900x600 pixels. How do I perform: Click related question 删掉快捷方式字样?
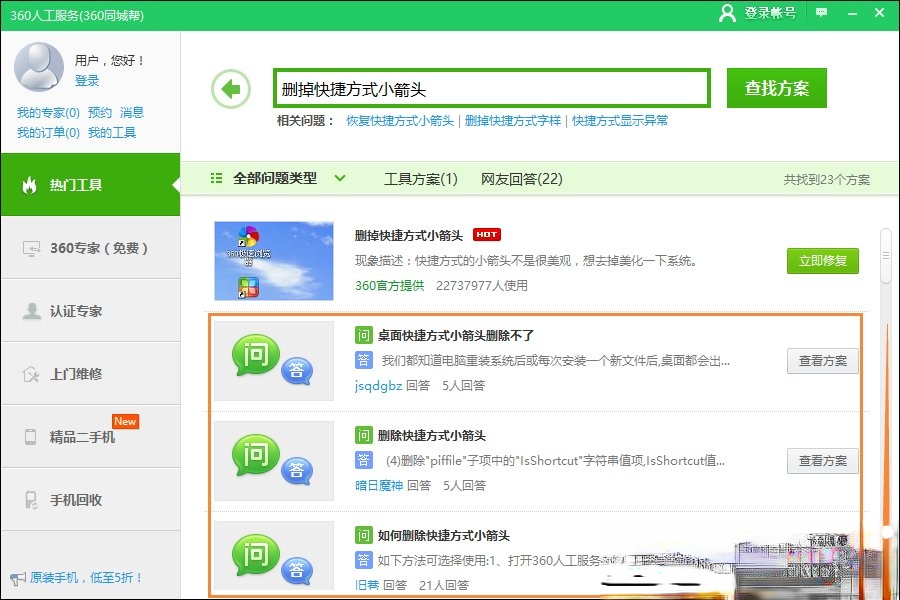point(513,121)
